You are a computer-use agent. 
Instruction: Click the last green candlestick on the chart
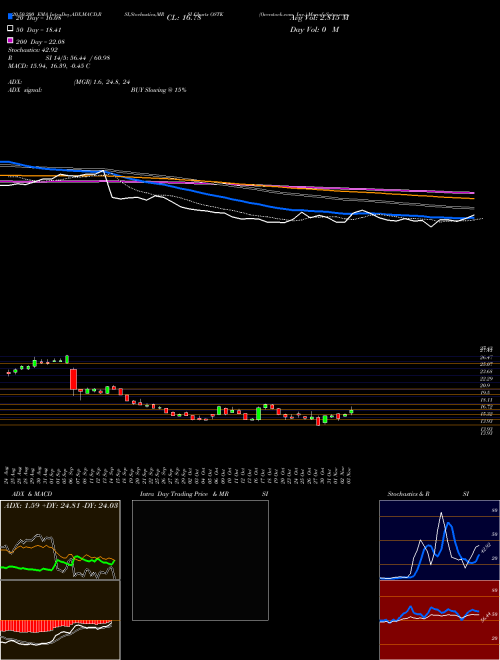351,411
